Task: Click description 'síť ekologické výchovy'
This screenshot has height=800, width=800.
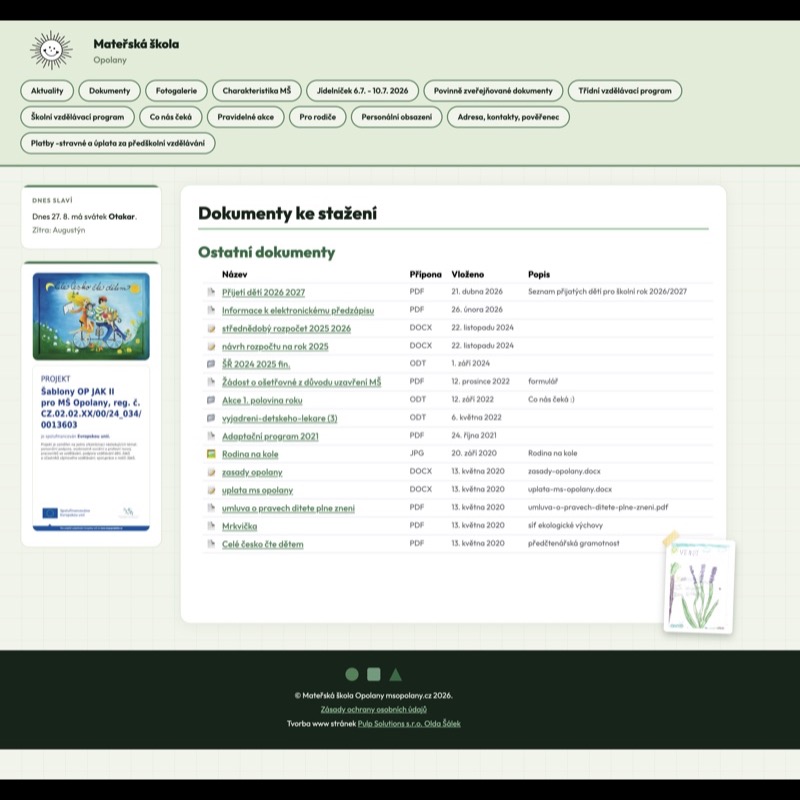Action: [x=565, y=525]
